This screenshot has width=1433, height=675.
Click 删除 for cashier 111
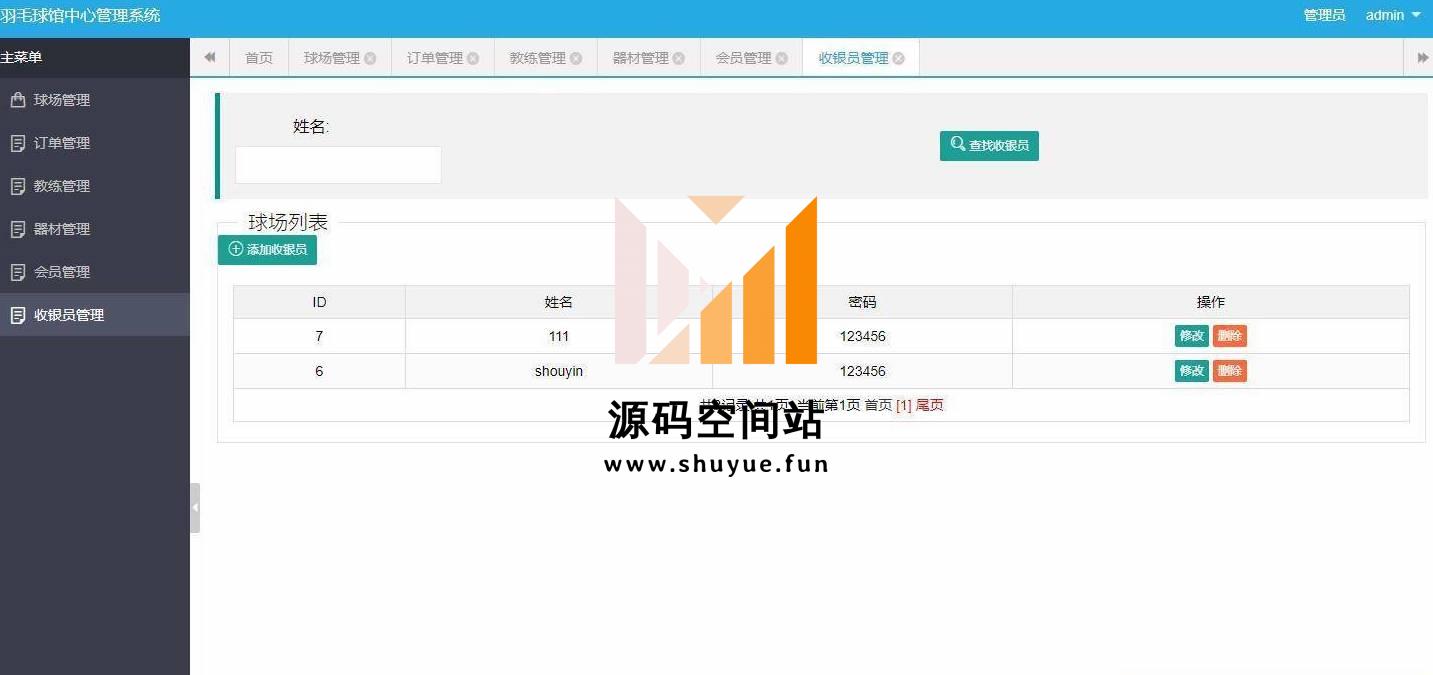click(x=1230, y=336)
